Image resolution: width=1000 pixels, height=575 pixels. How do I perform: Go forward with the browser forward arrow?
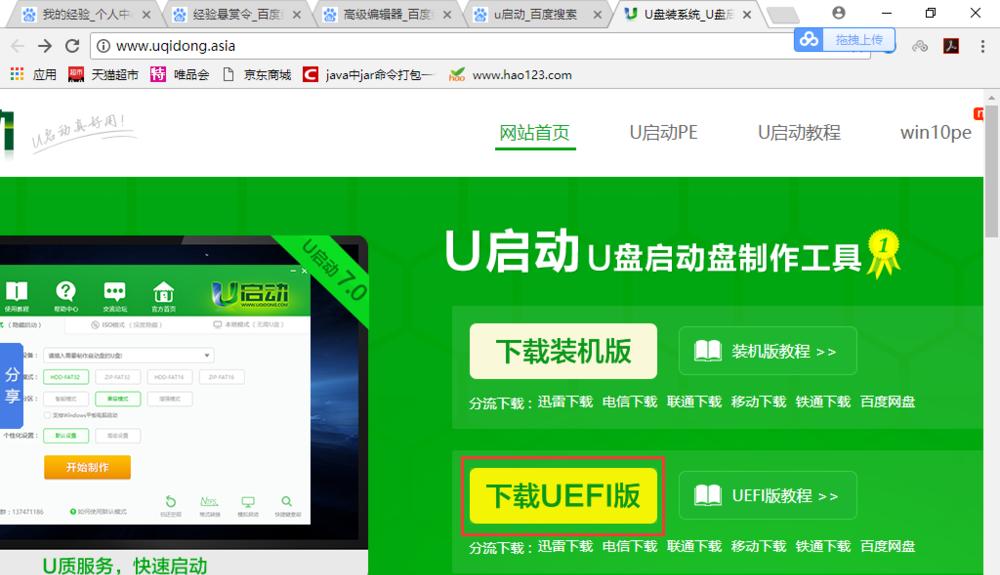click(45, 46)
